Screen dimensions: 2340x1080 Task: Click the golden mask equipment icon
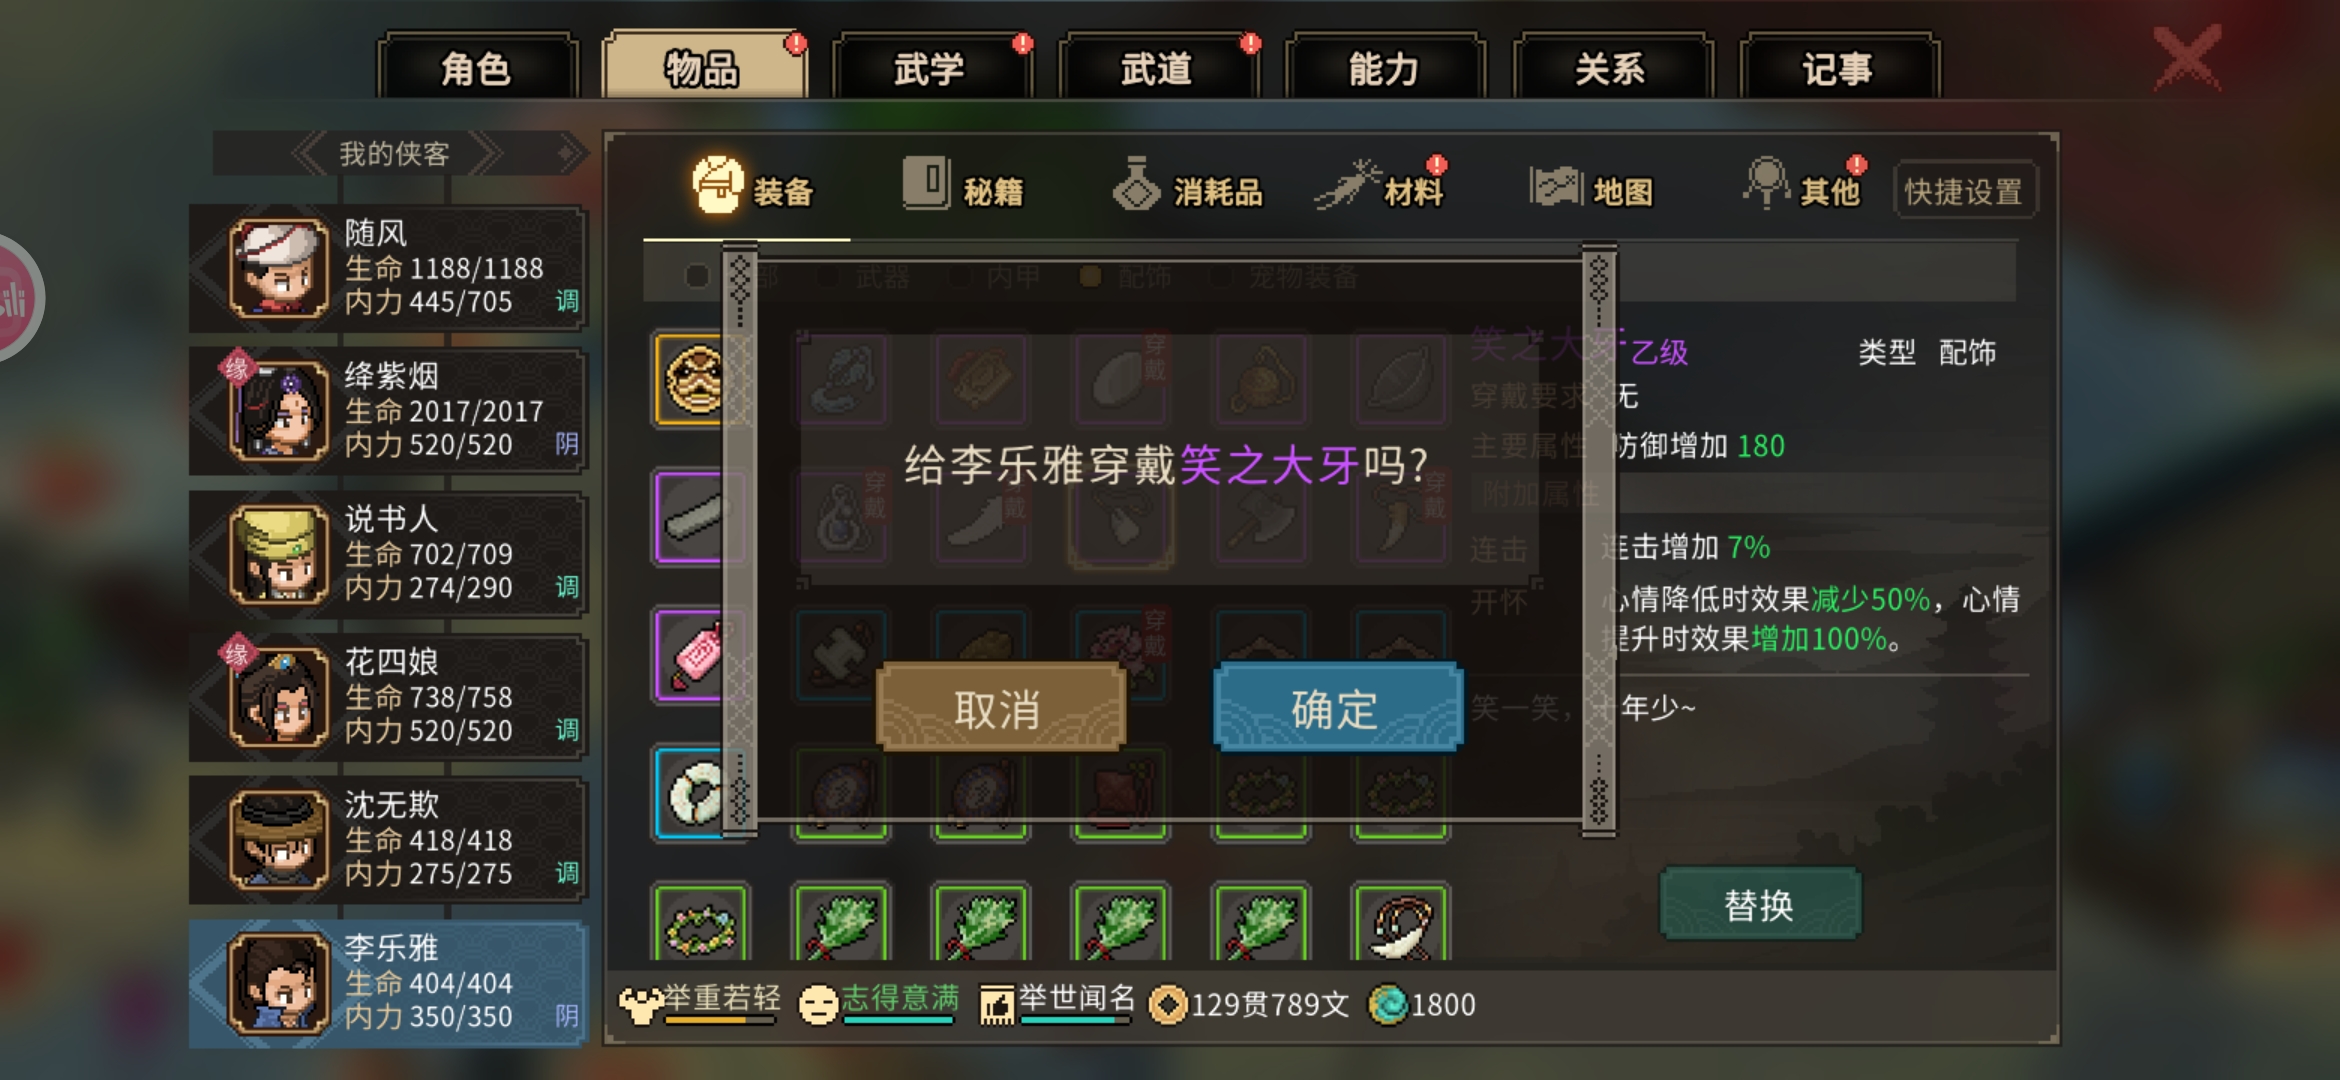click(692, 379)
